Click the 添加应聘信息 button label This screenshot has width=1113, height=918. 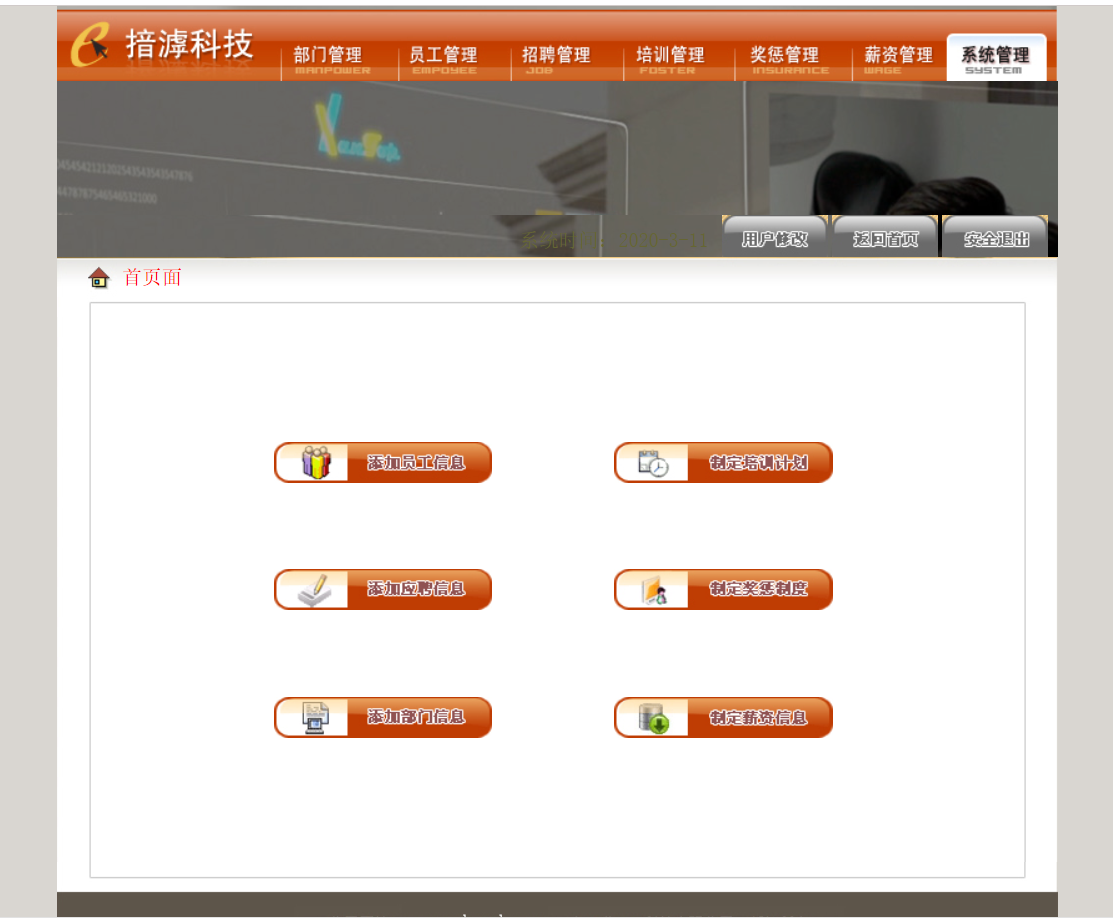point(416,589)
